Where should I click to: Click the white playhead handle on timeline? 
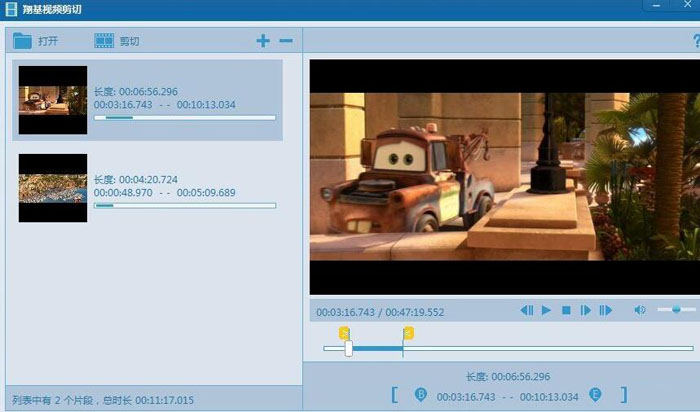point(349,348)
